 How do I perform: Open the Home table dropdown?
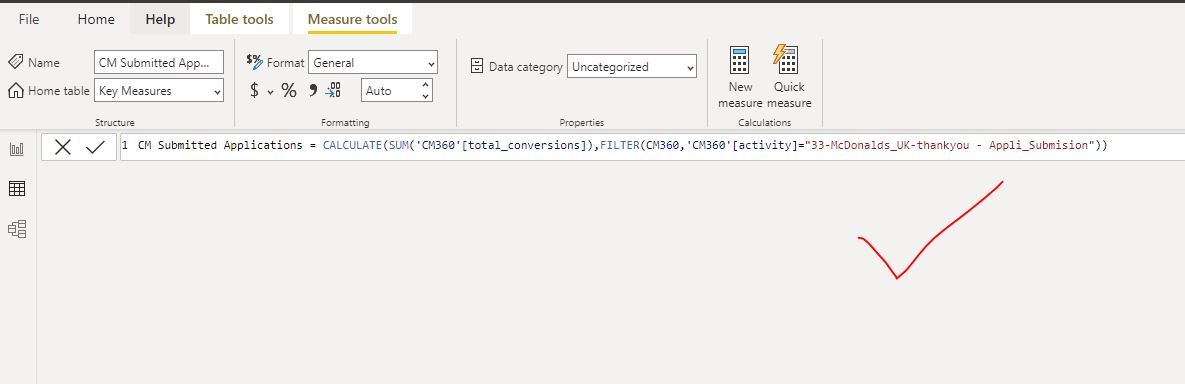pos(159,91)
